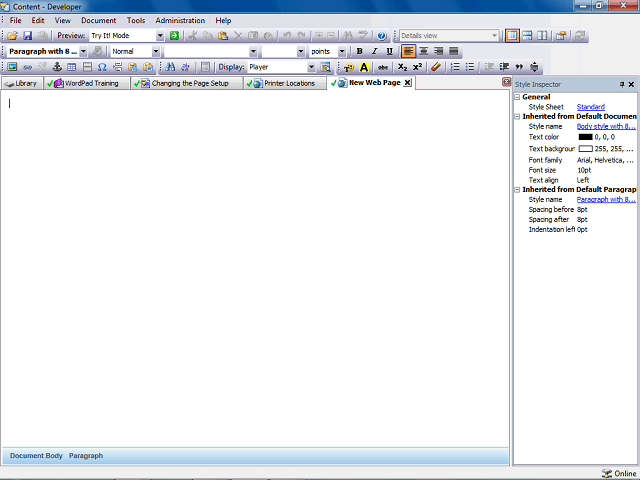Collapse the General section in Style Inspector
Viewport: 640px width, 480px height.
coord(517,97)
